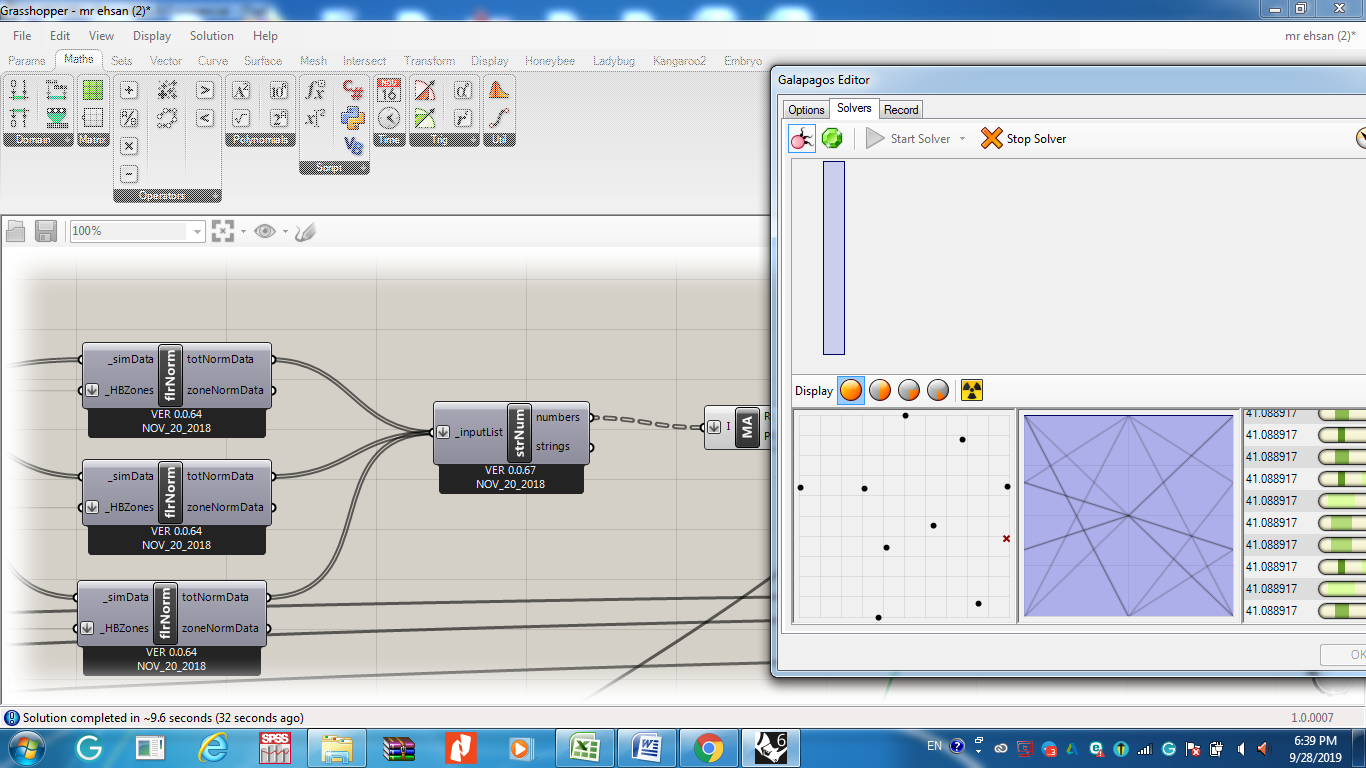Viewport: 1366px width, 768px height.
Task: Open Excel from the Windows taskbar
Action: tap(584, 747)
